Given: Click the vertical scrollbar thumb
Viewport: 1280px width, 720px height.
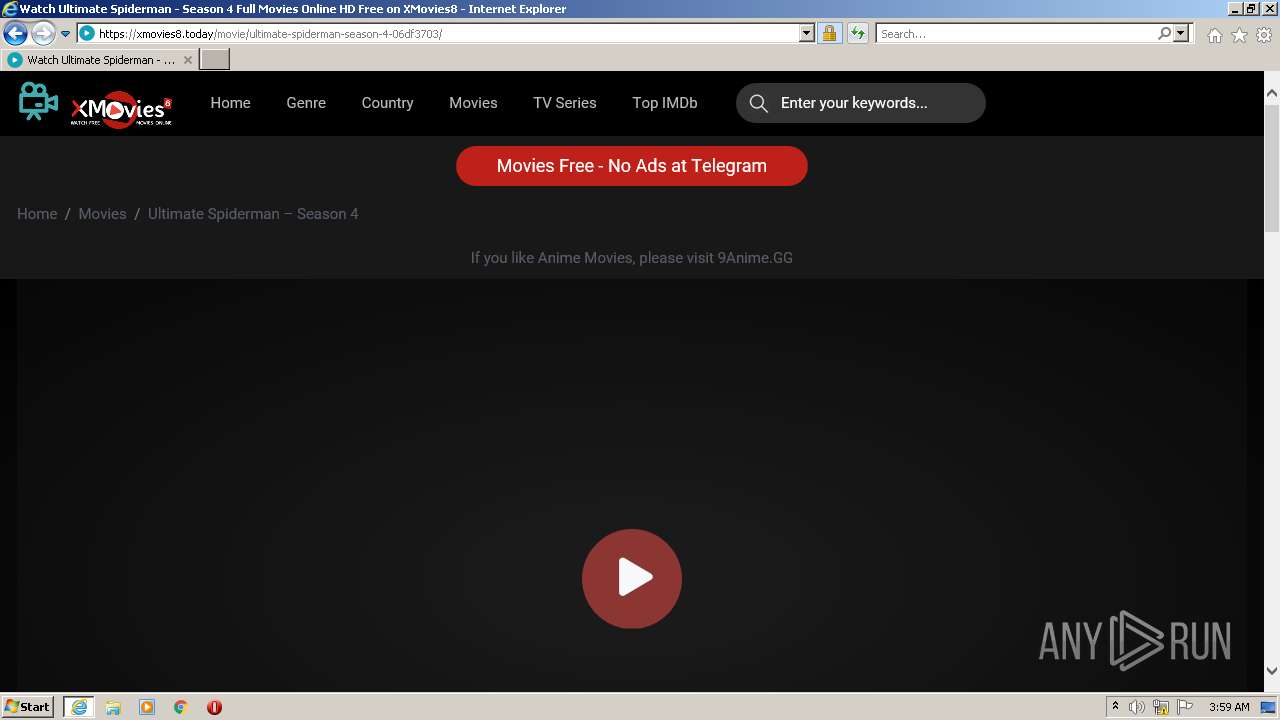Looking at the screenshot, I should coord(1272,167).
